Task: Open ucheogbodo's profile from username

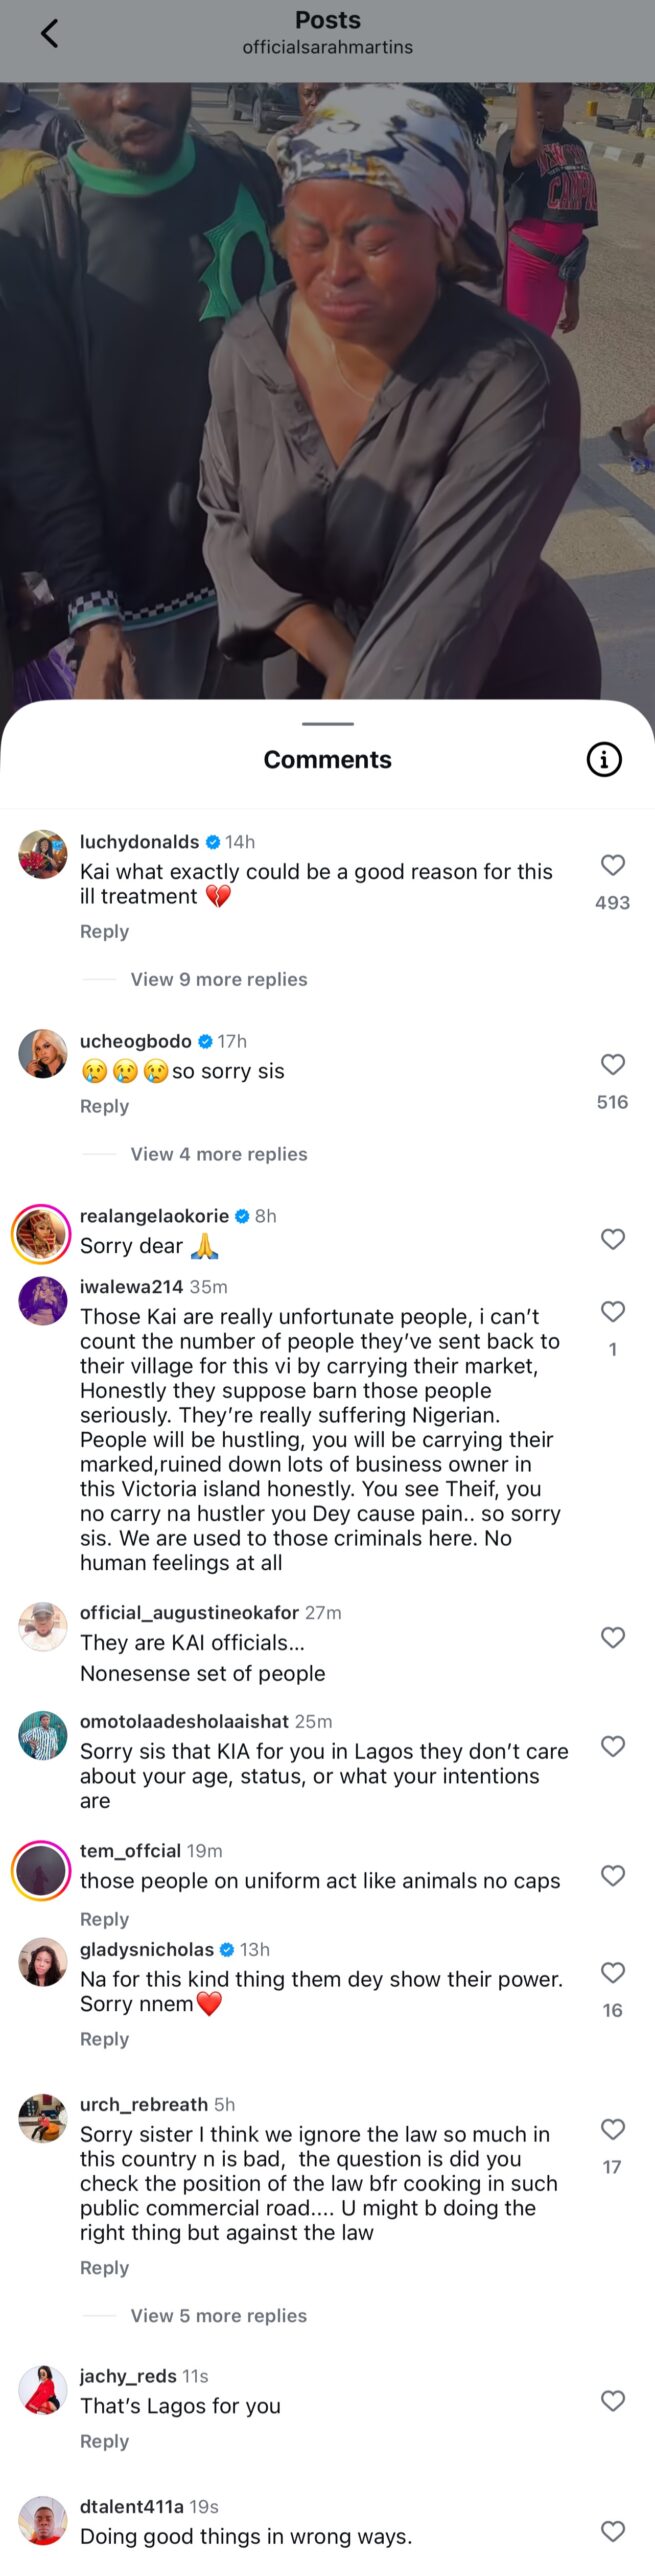Action: click(x=135, y=1041)
